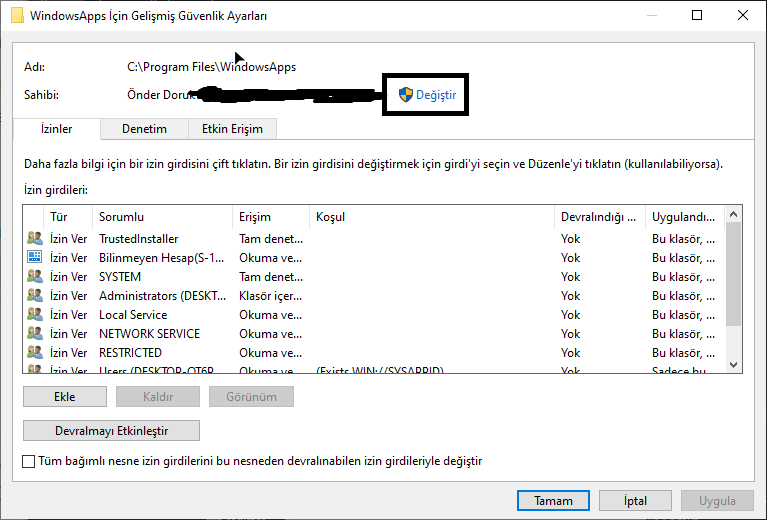Click the list scrollbar down arrow
Screen dimensions: 767x520
733,364
